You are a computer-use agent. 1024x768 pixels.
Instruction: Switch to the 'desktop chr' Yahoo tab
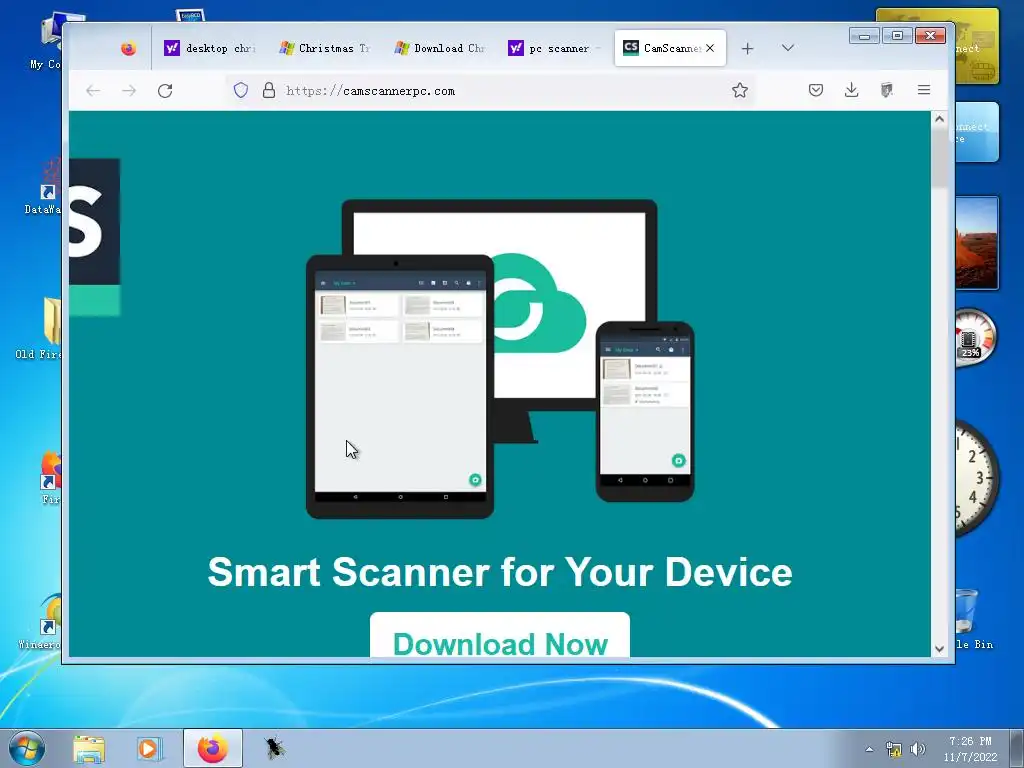coord(210,48)
